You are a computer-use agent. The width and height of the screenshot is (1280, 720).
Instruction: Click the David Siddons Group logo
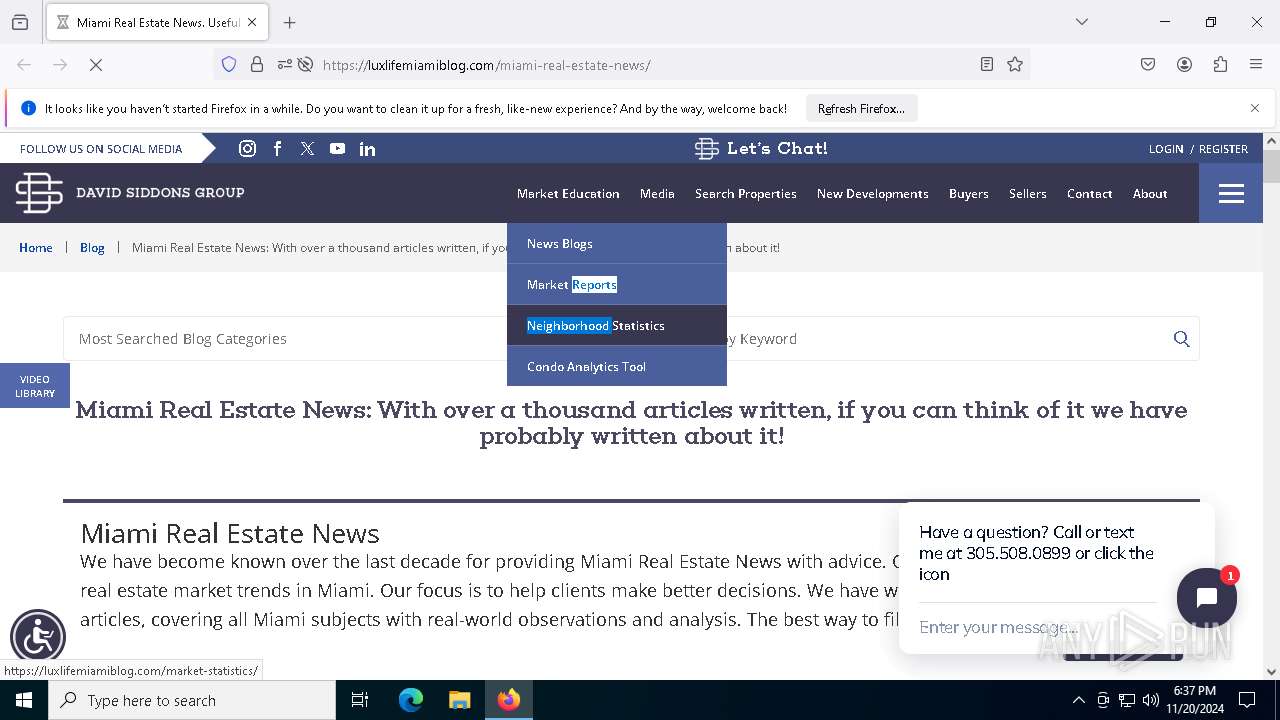[x=130, y=192]
